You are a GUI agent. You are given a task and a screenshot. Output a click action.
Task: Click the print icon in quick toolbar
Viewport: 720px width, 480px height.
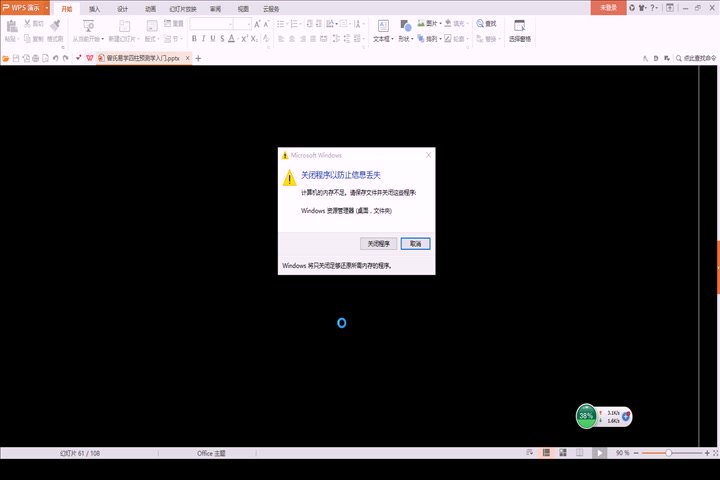(x=35, y=58)
